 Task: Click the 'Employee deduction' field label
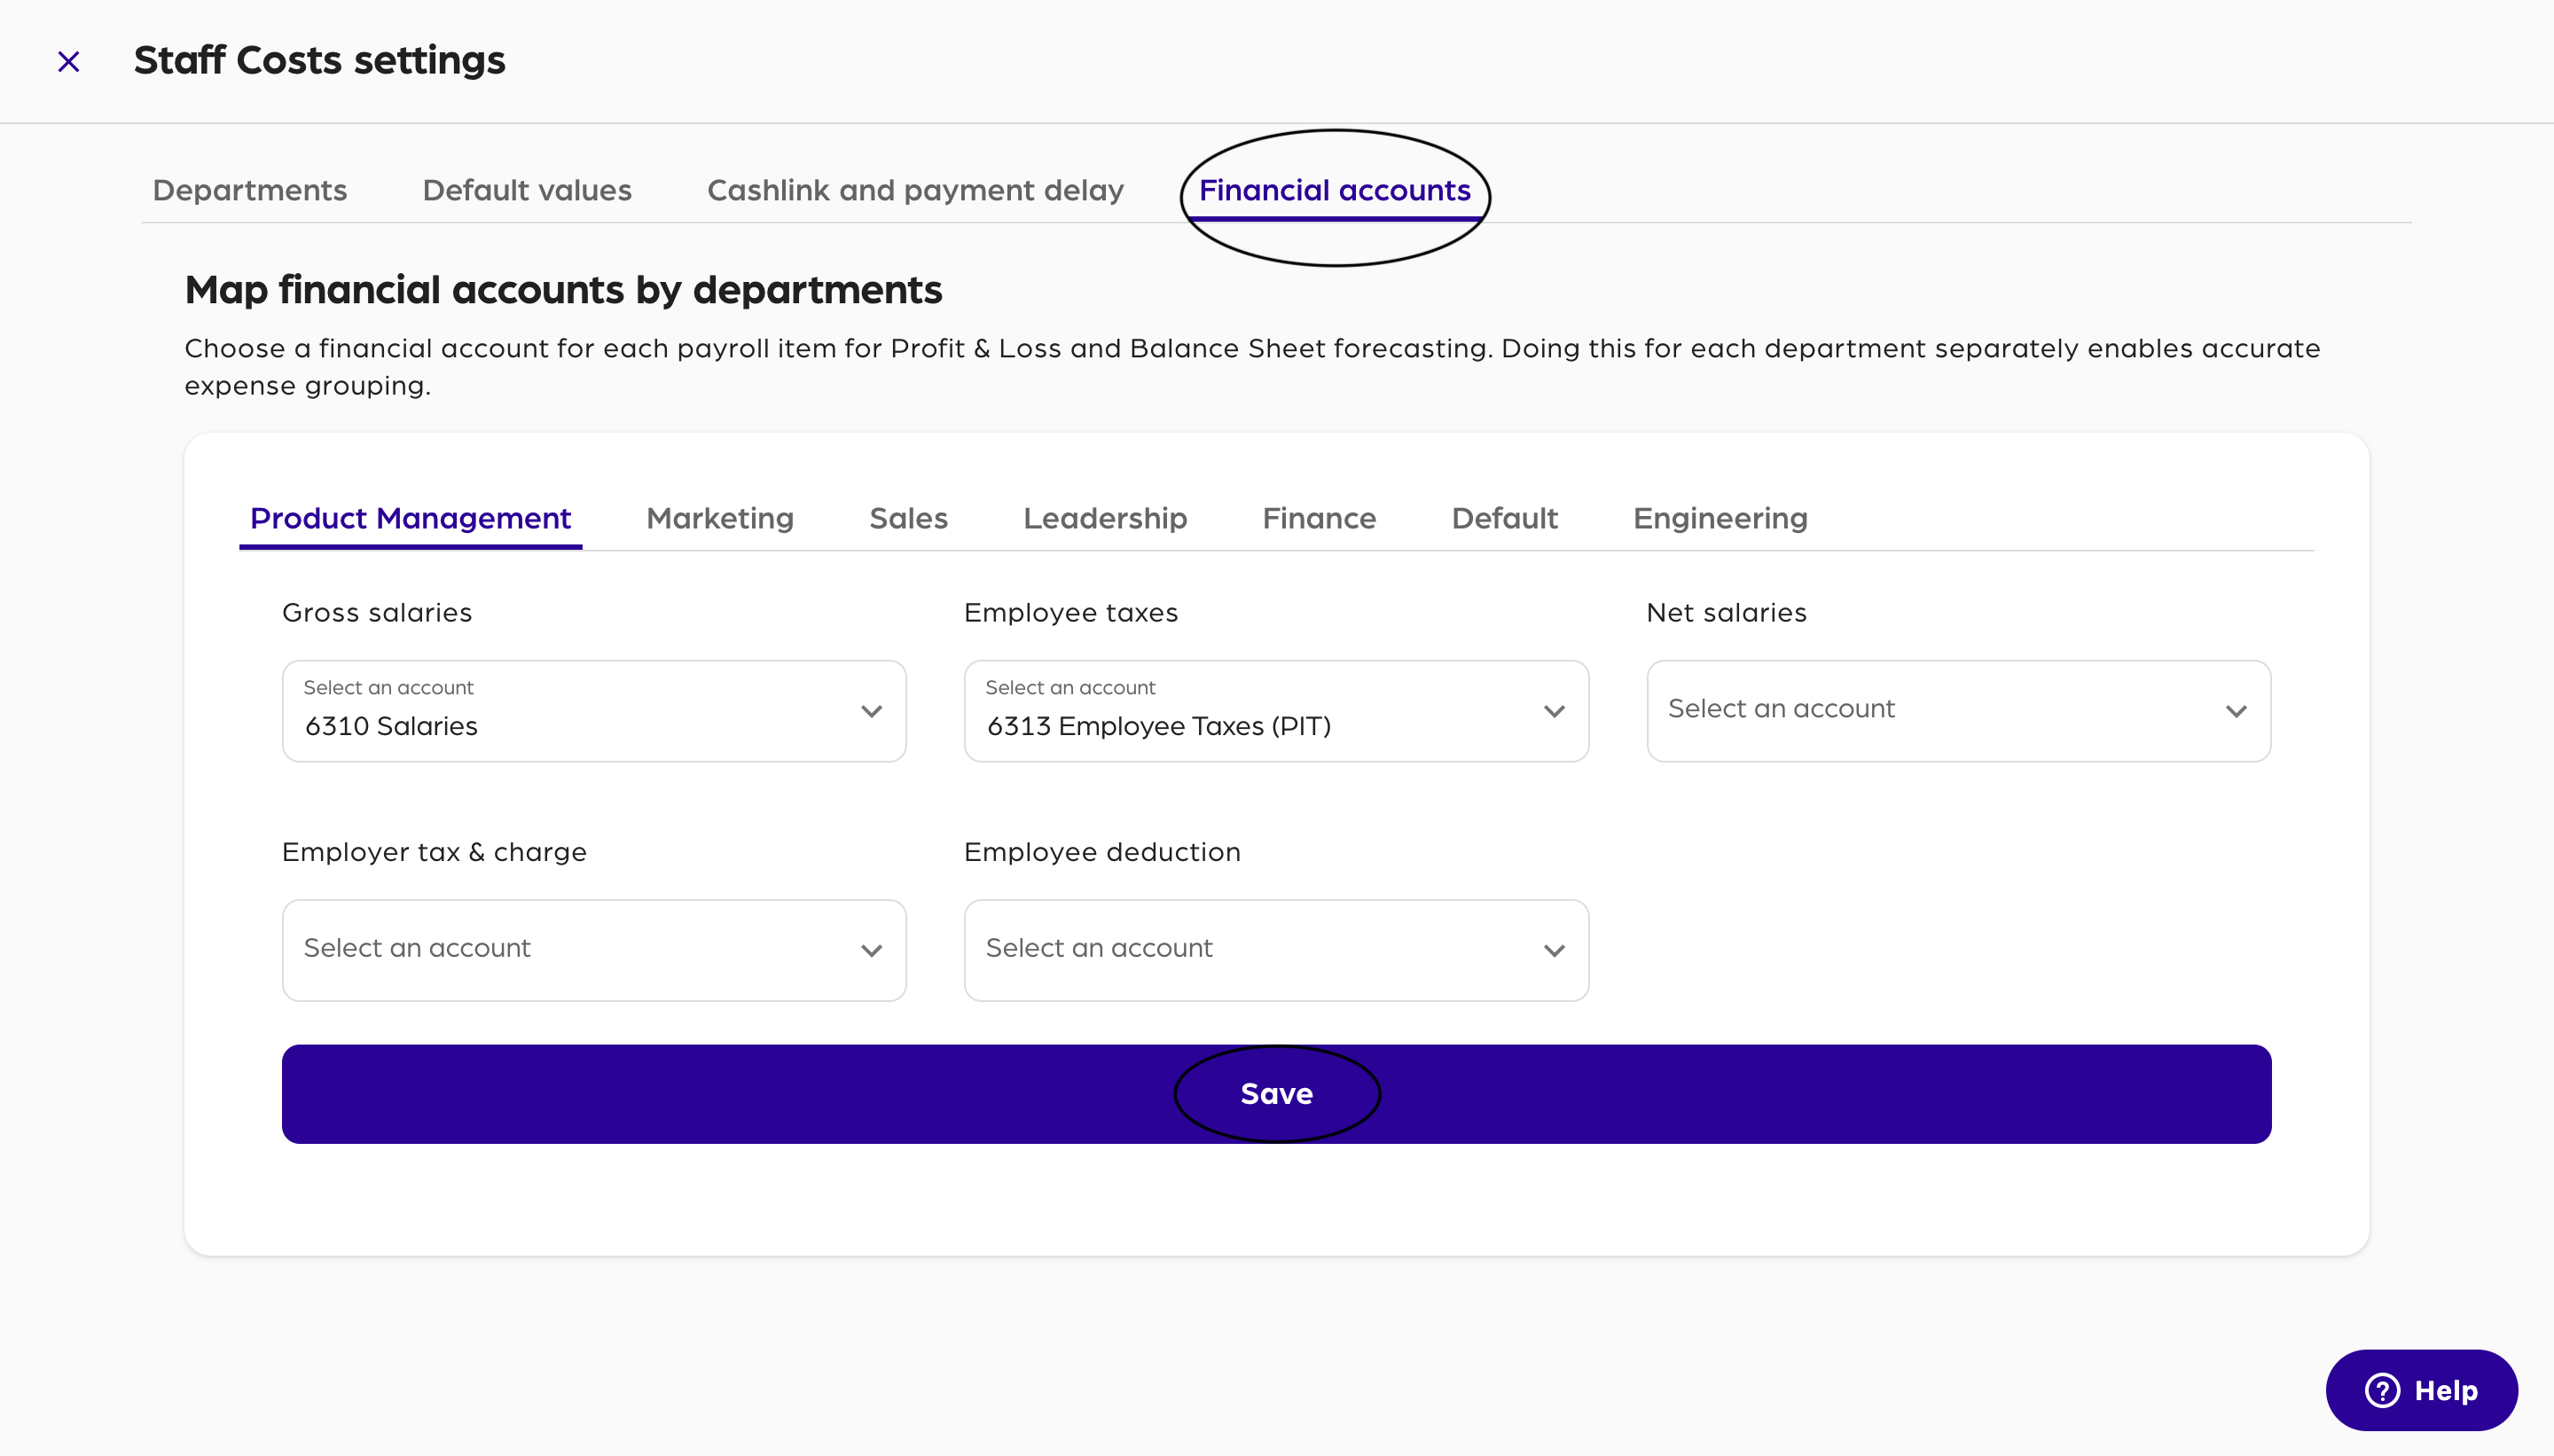(1102, 852)
